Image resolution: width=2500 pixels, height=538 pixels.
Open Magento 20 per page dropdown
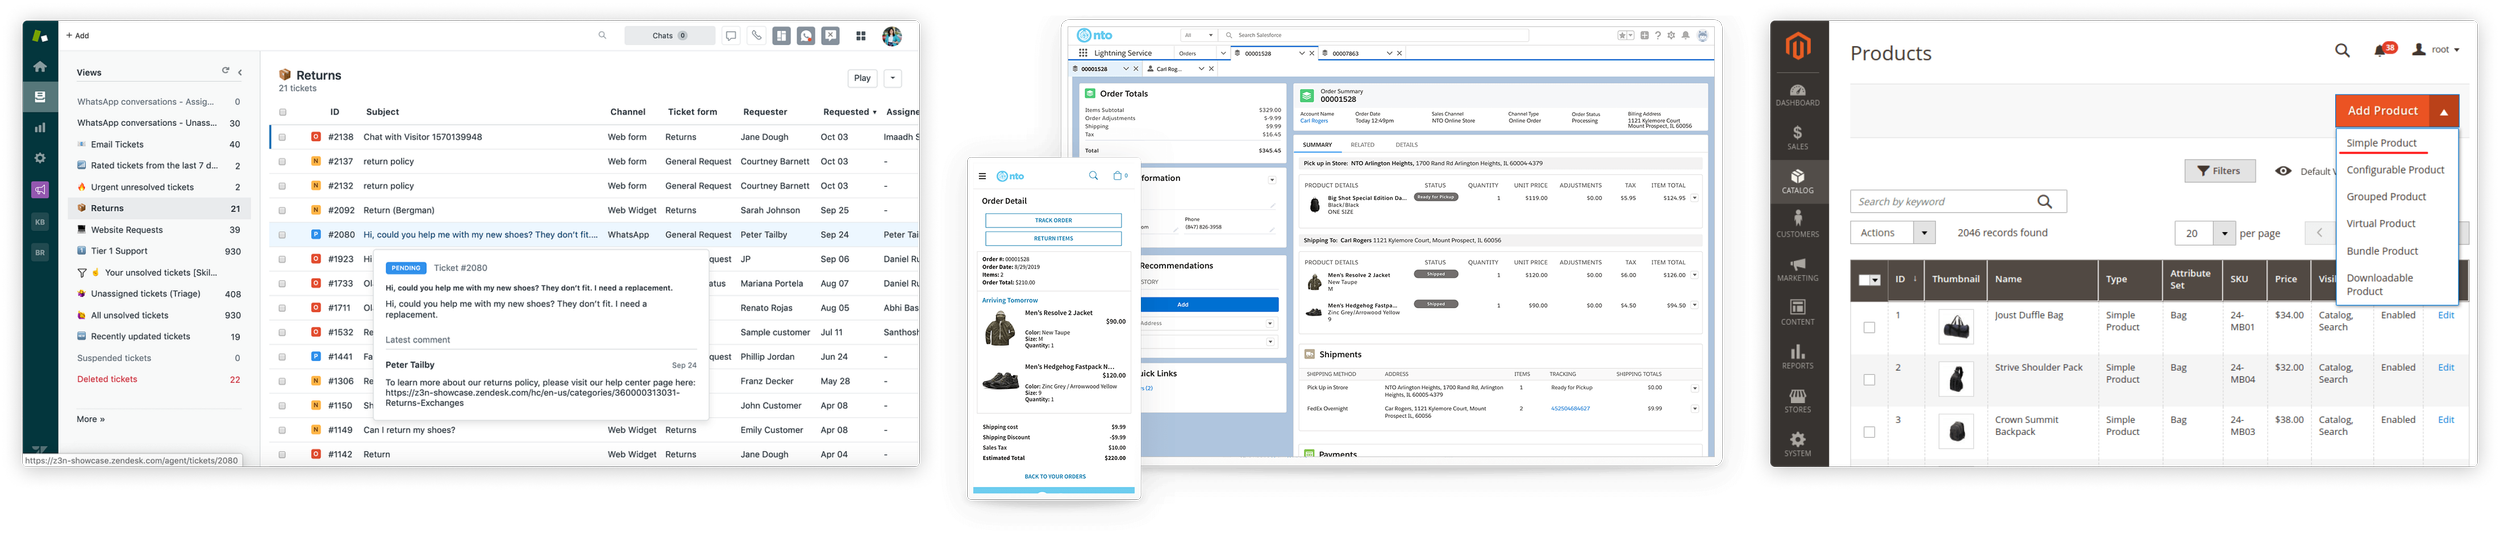coord(2204,233)
